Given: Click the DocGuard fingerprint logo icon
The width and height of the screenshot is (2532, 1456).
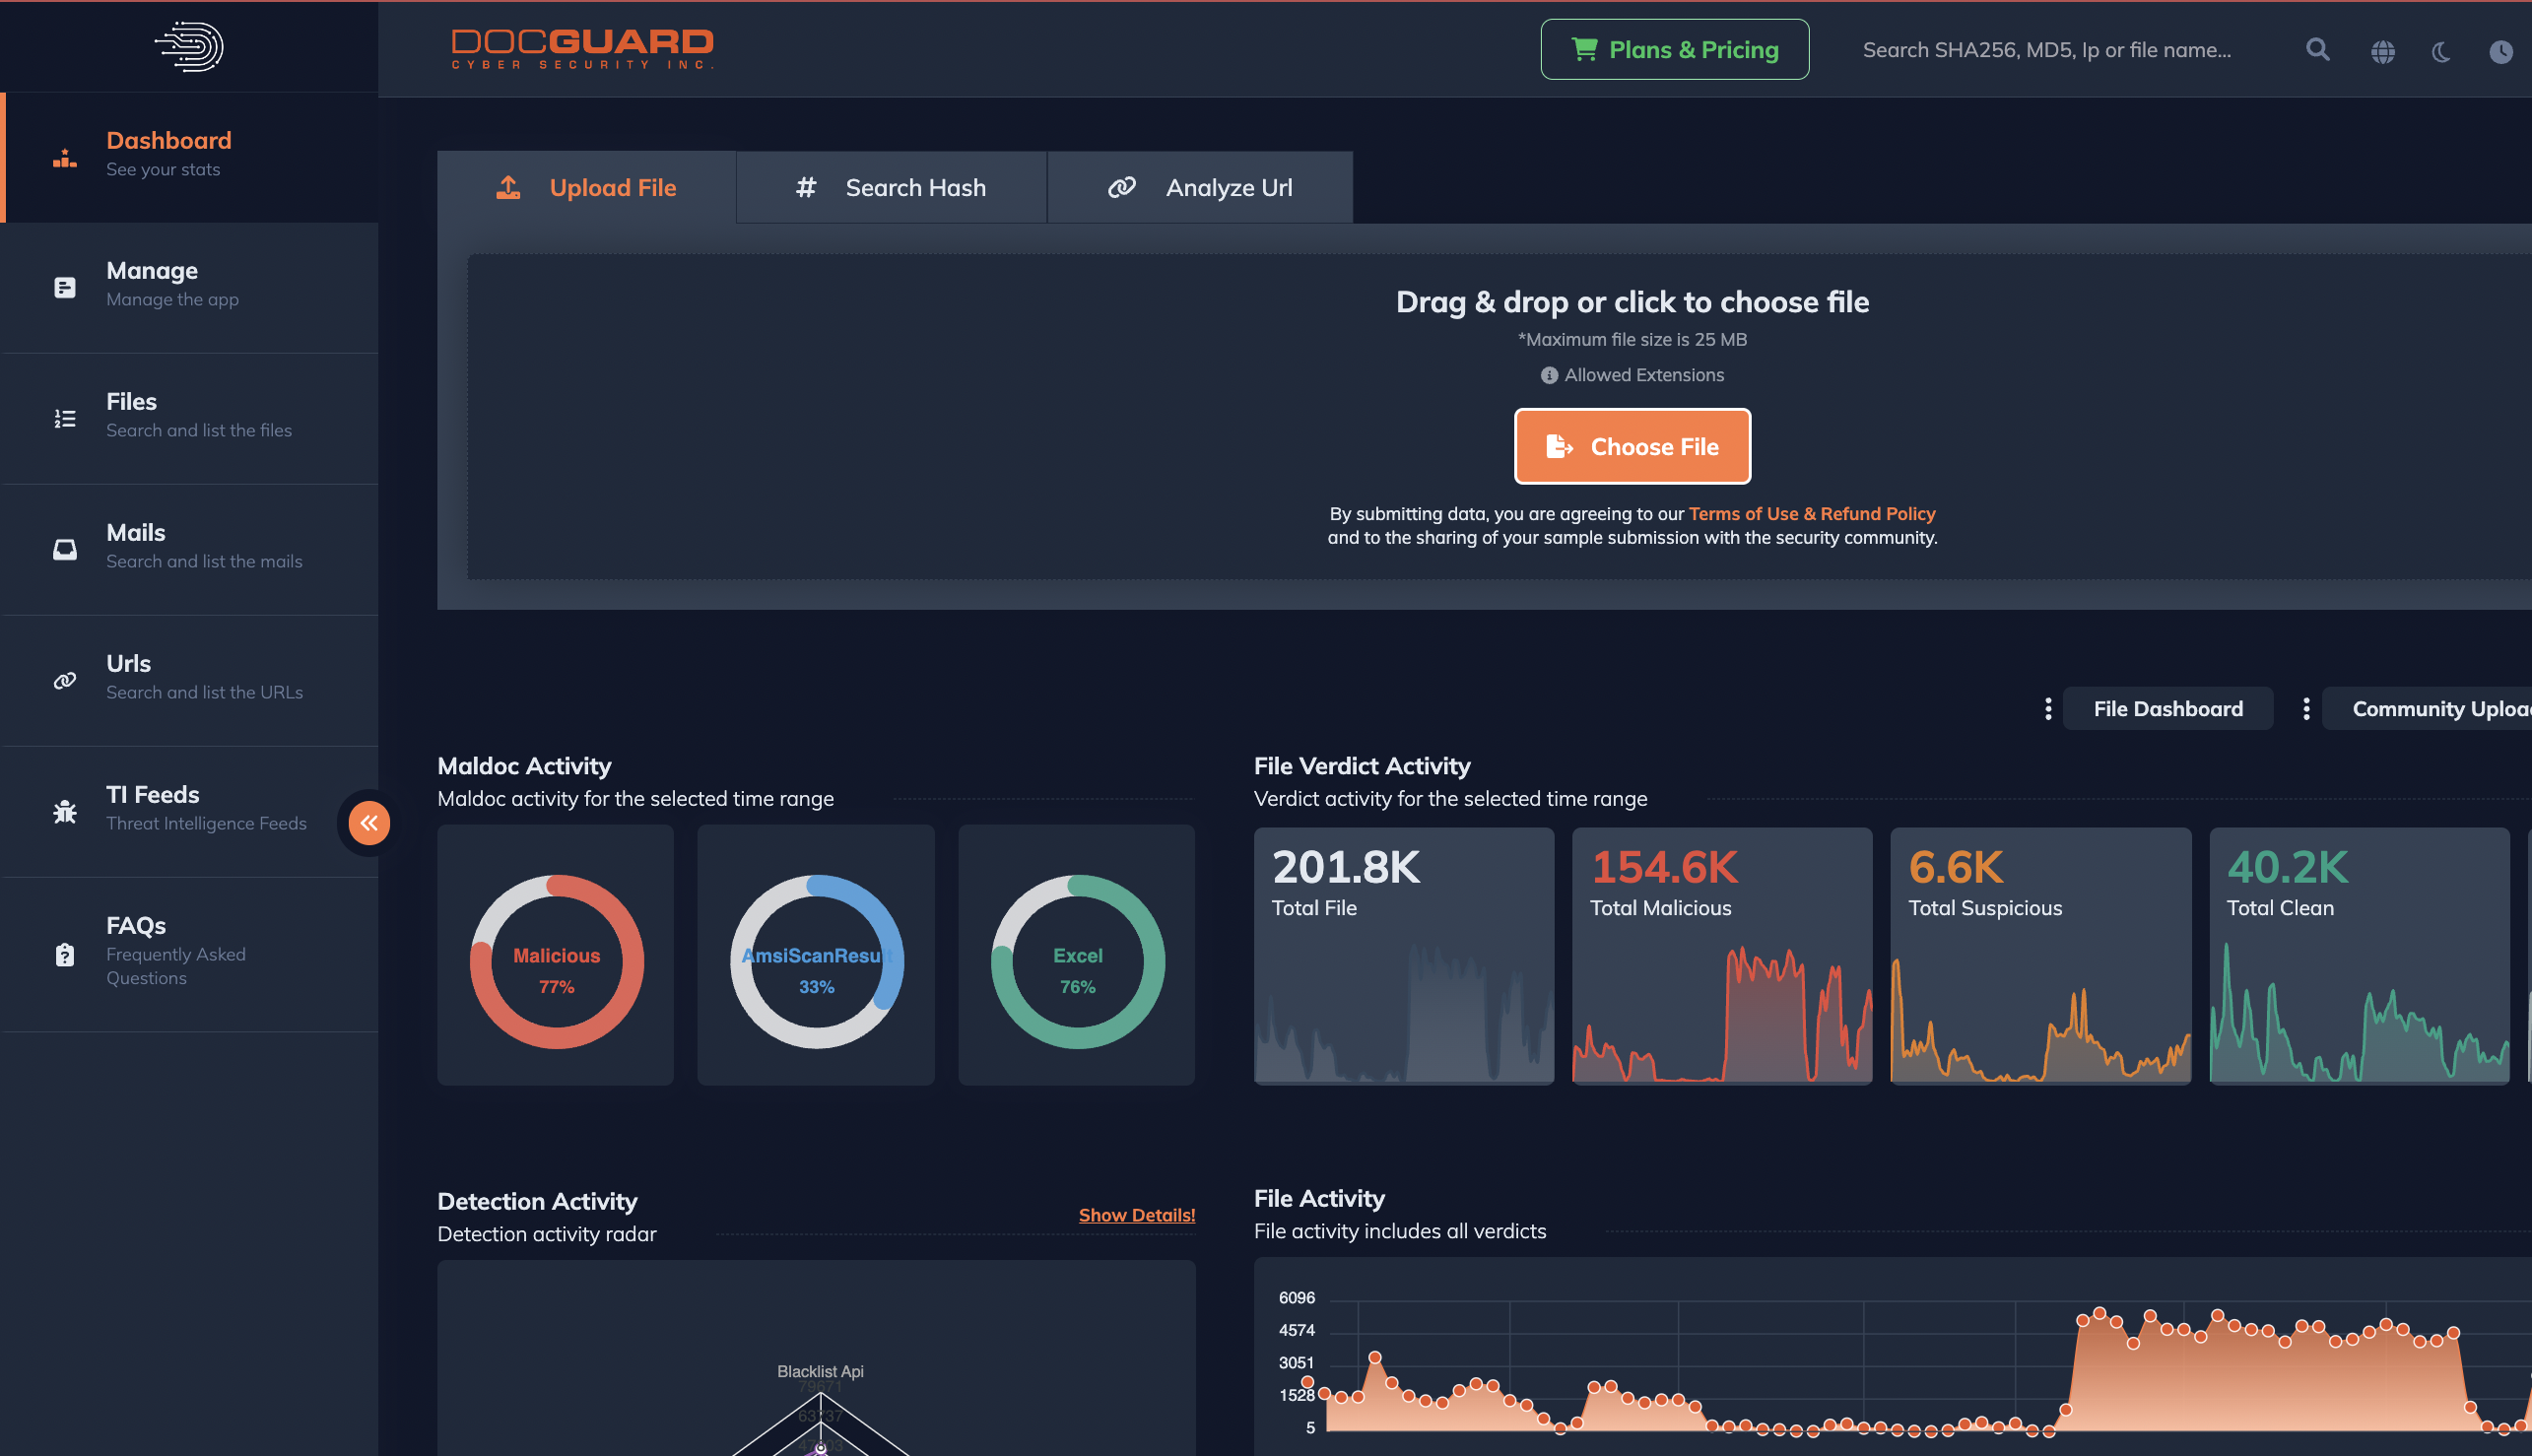Looking at the screenshot, I should (x=189, y=46).
